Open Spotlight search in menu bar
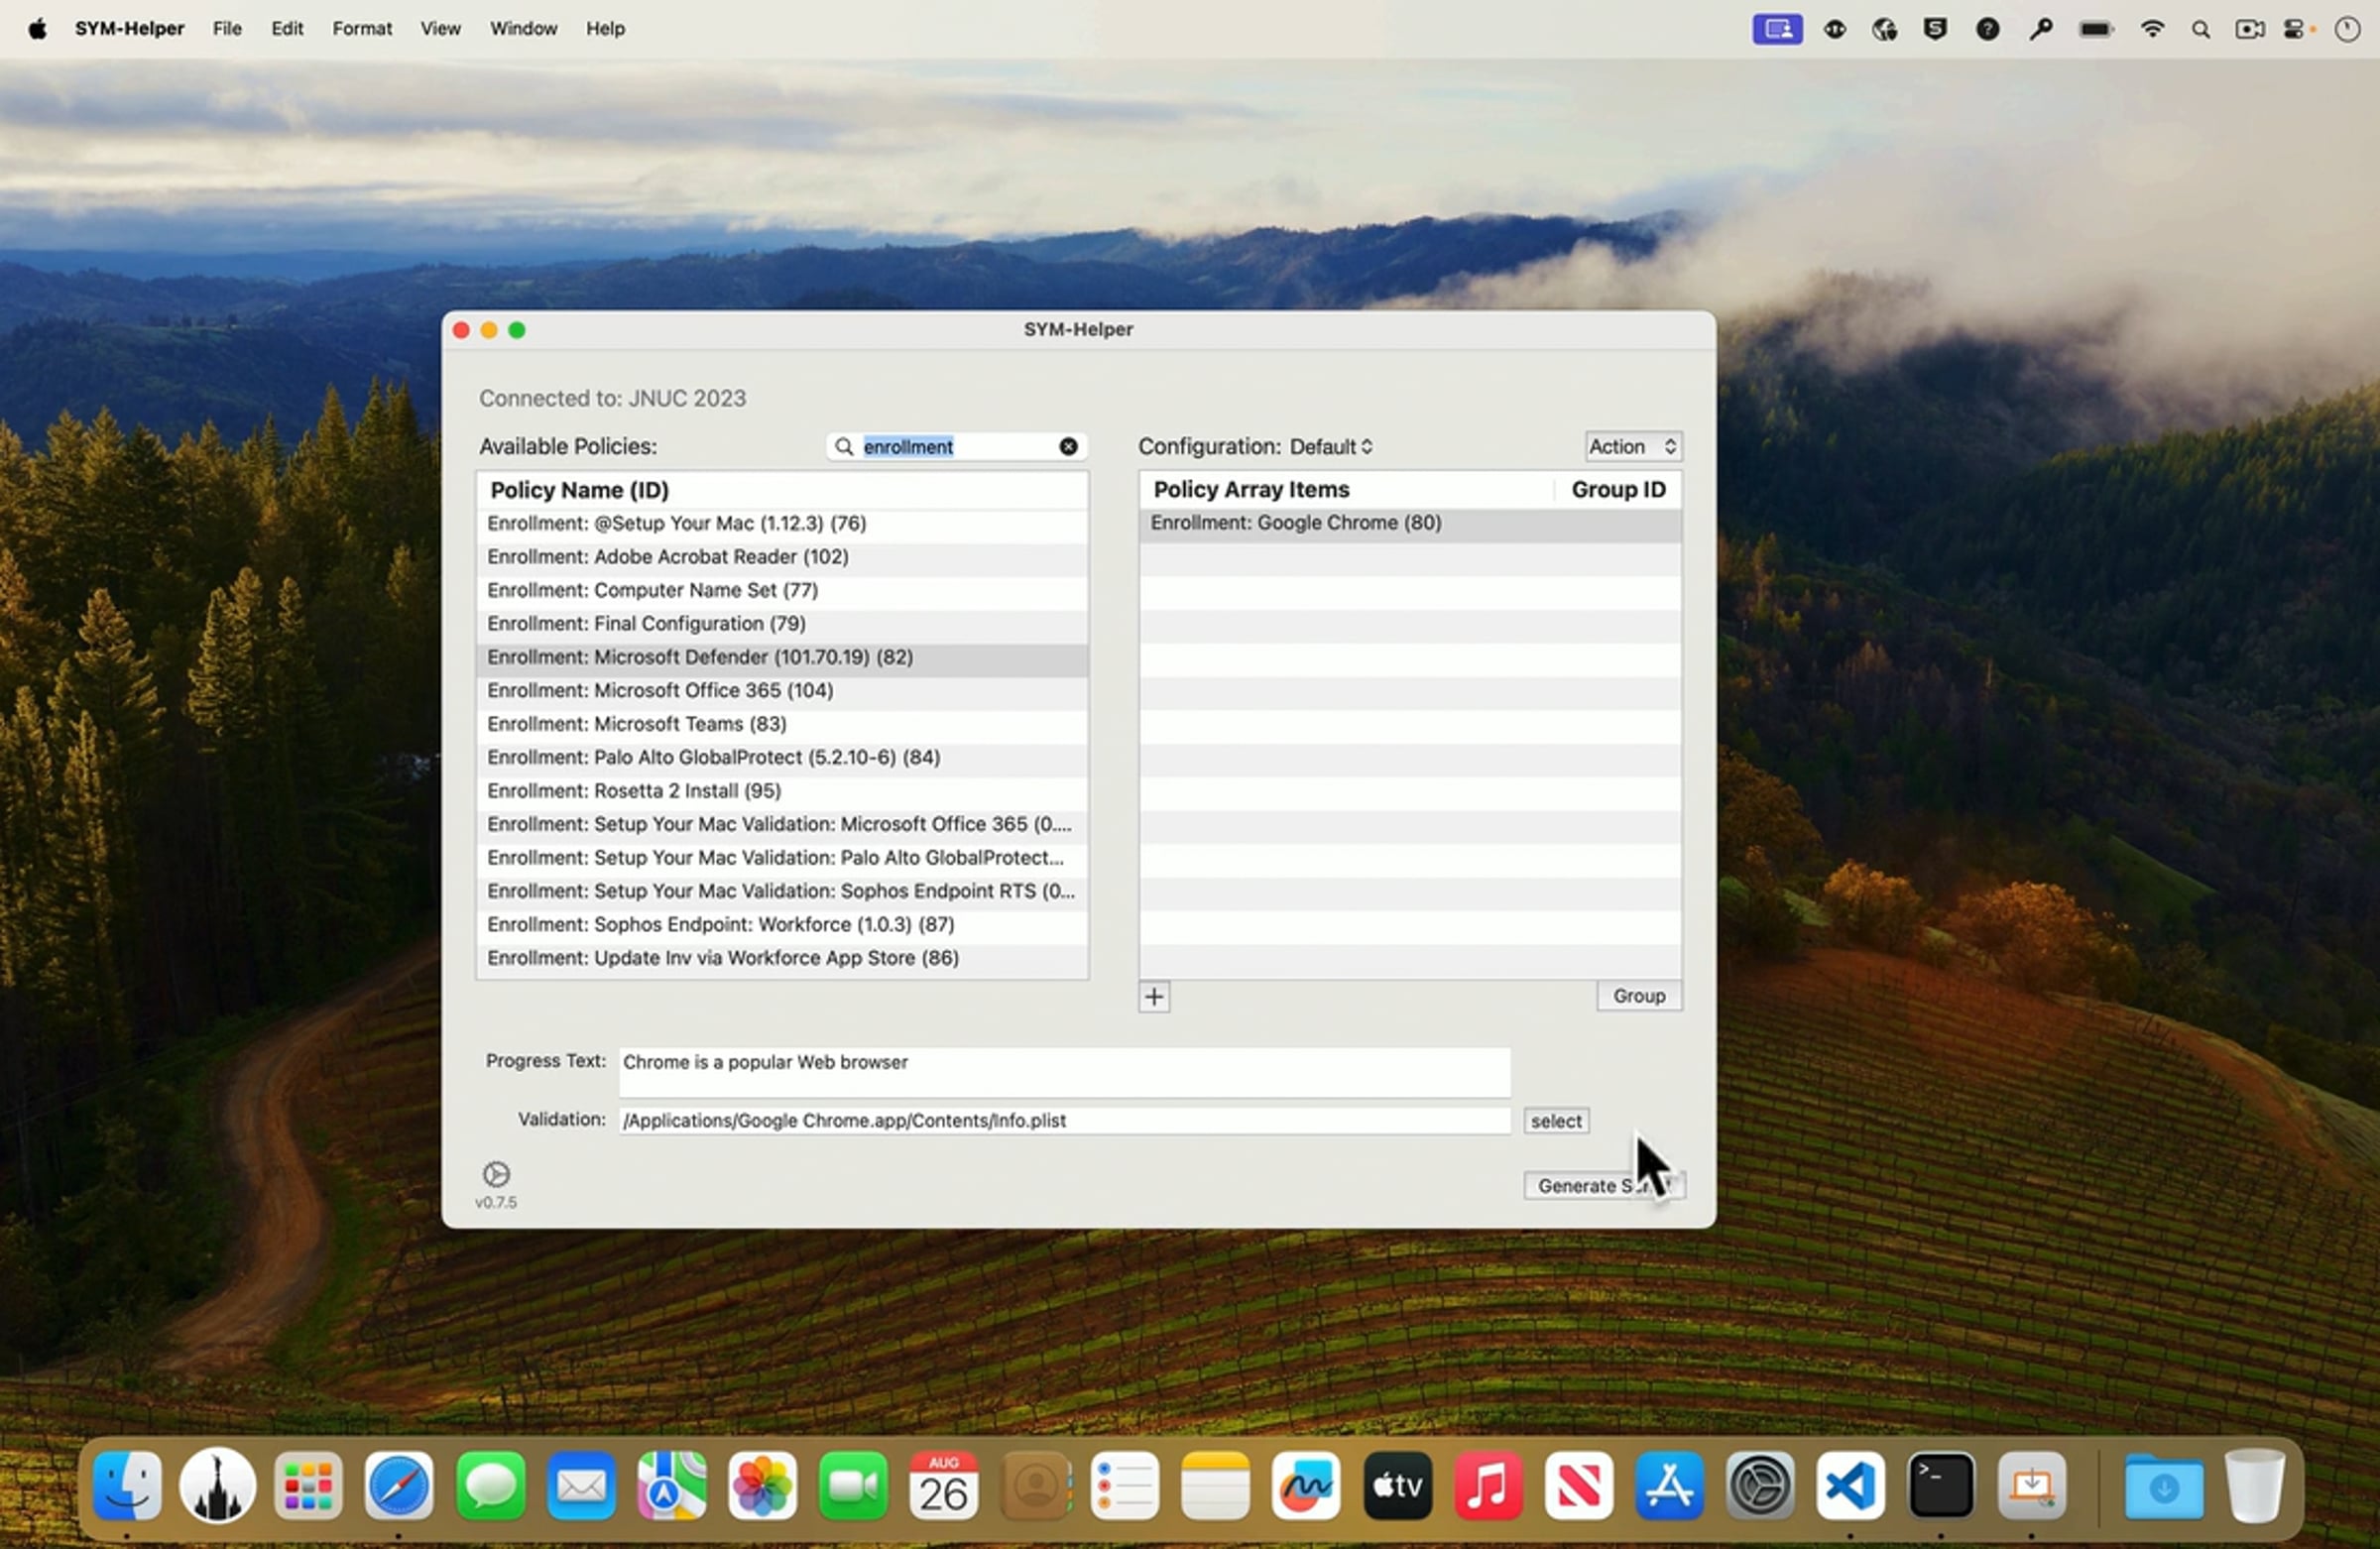 click(x=2200, y=29)
